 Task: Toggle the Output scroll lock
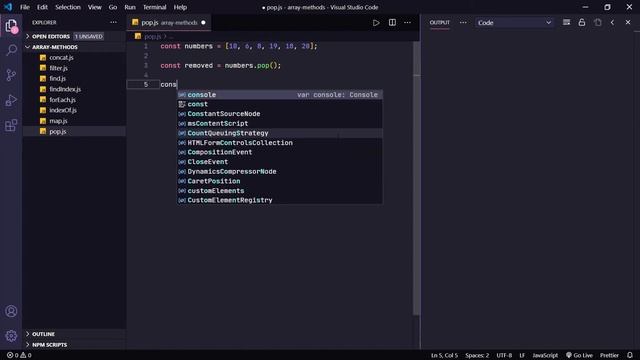click(582, 22)
